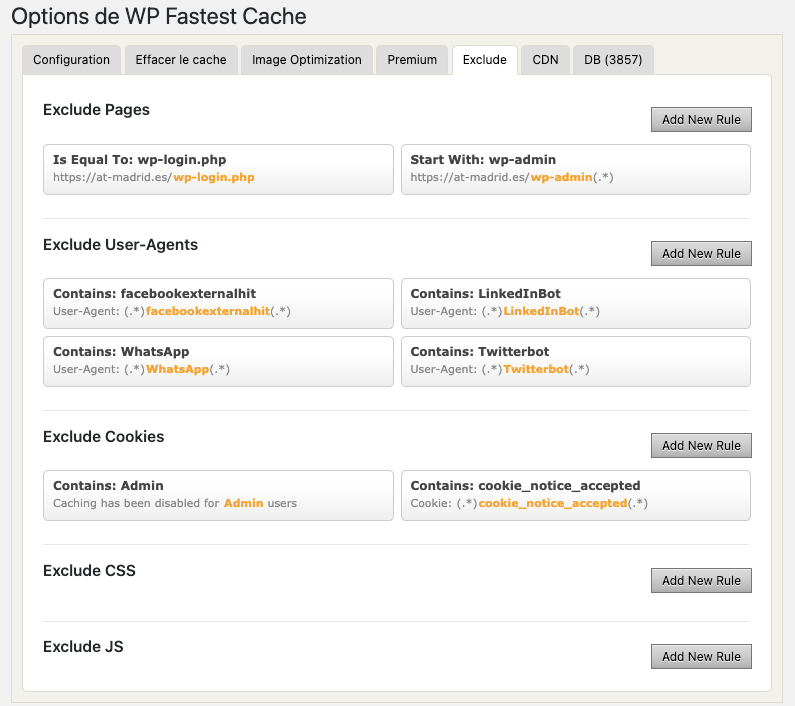This screenshot has width=795, height=706.
Task: Switch to the DB (3857) tab
Action: coord(613,60)
